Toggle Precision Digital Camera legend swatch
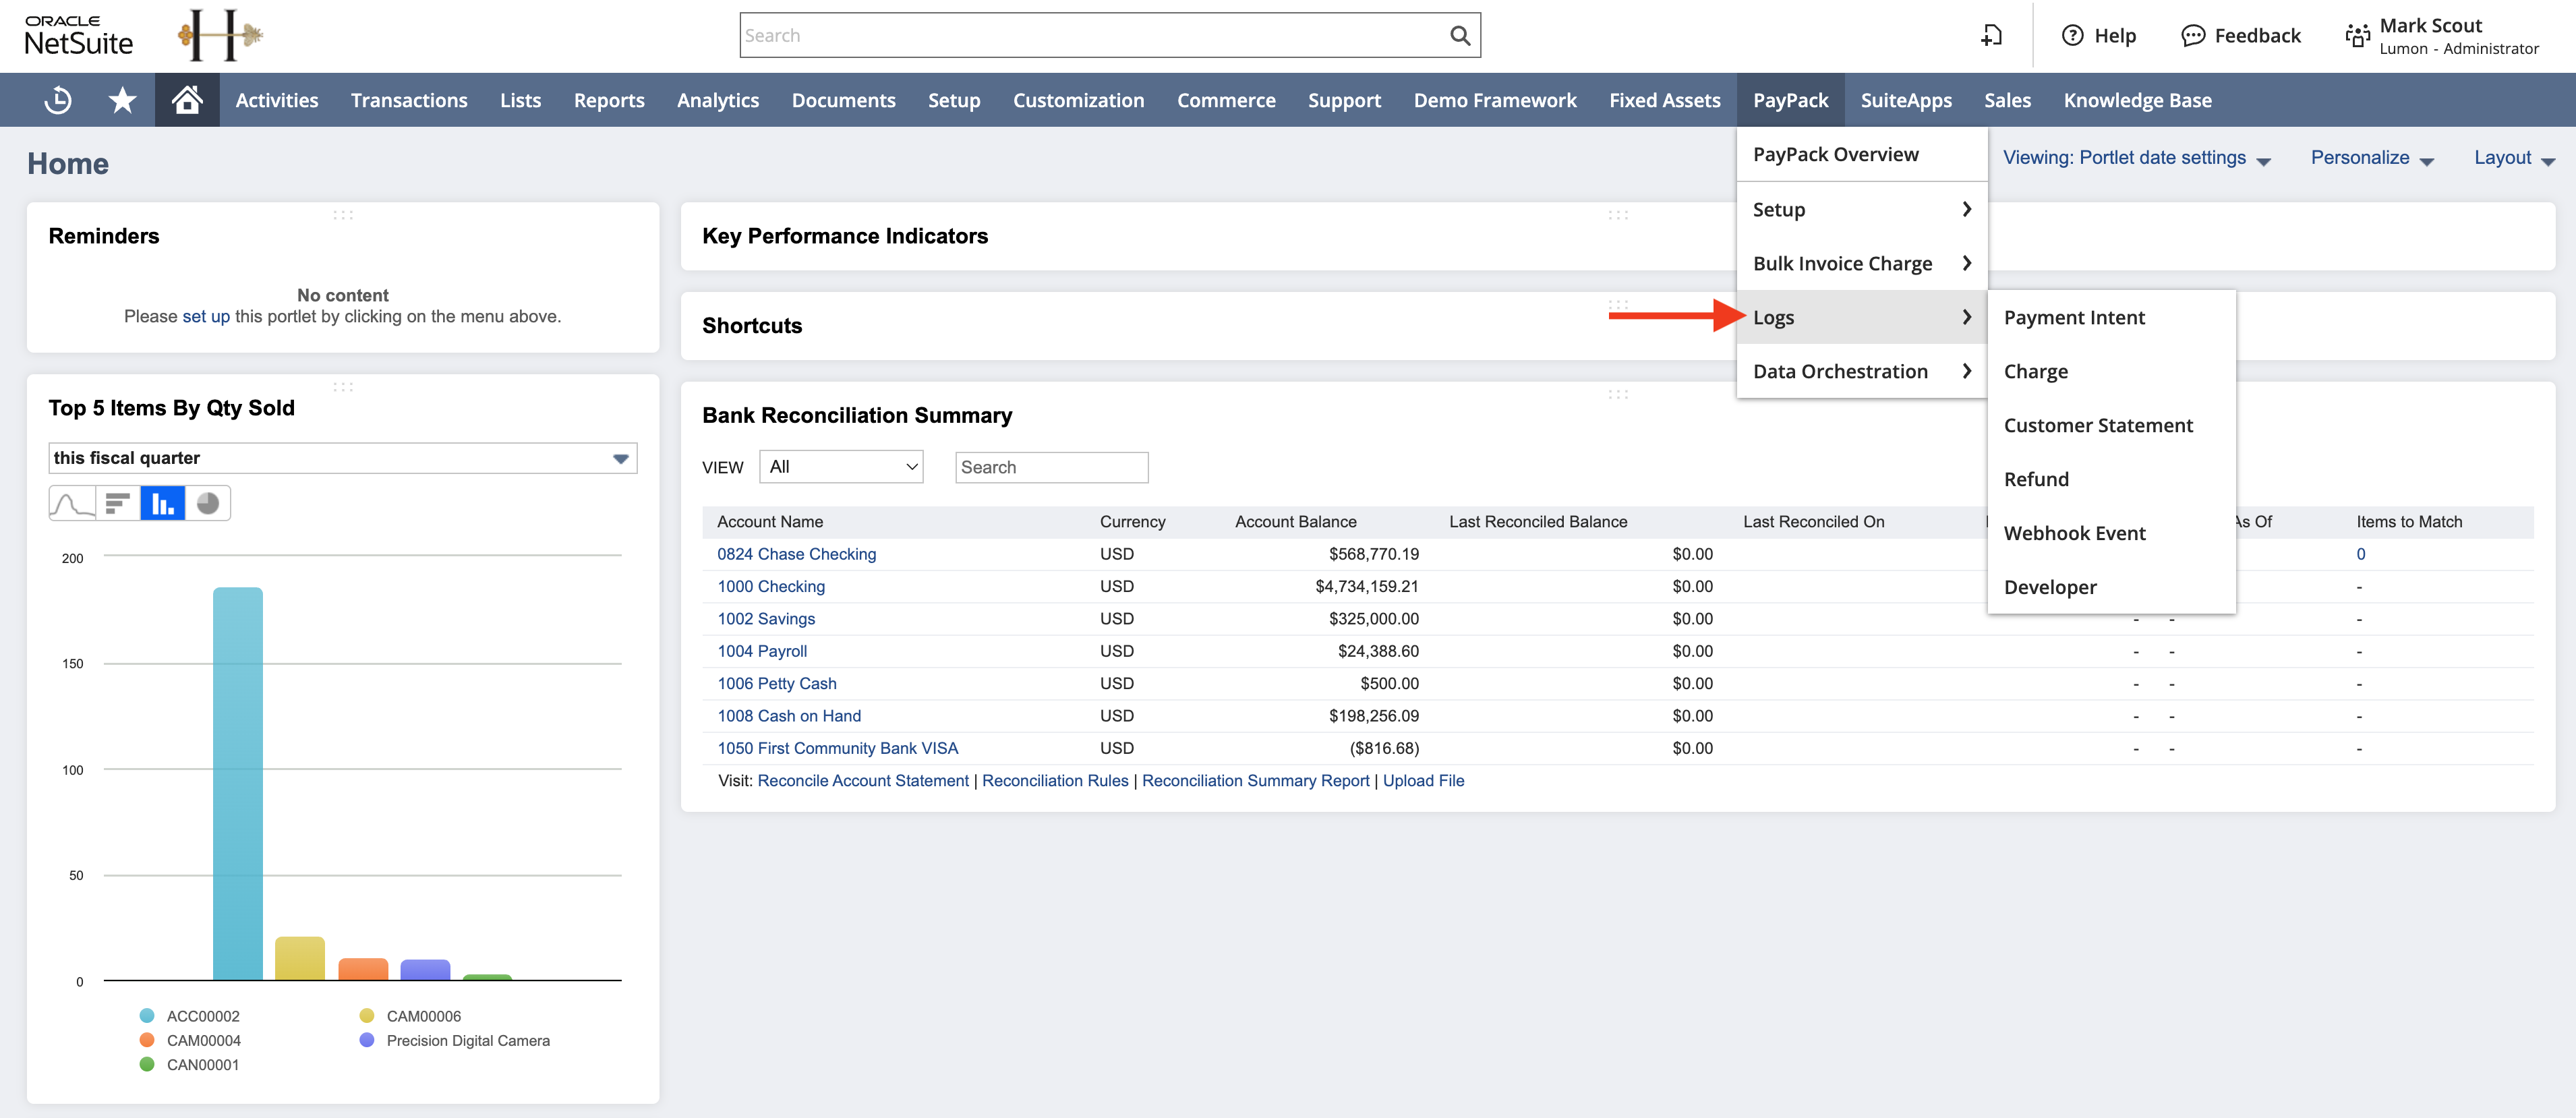 coord(367,1040)
